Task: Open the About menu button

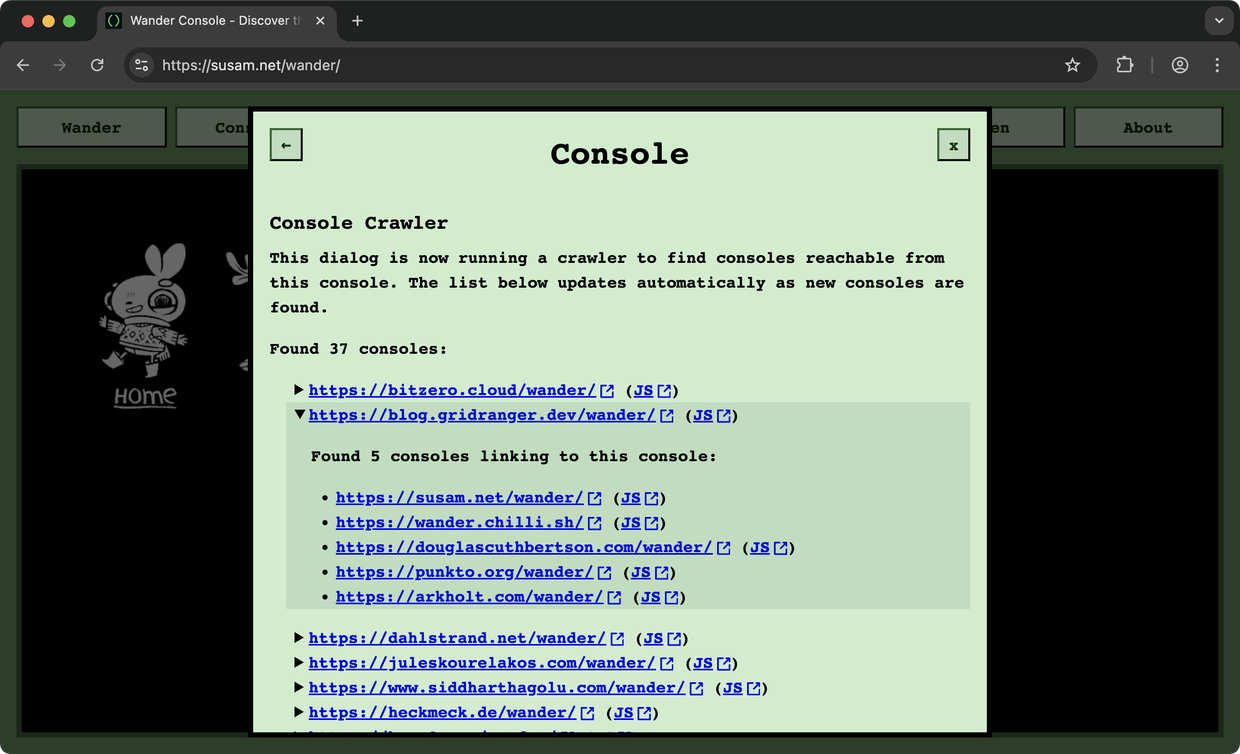Action: pos(1147,128)
